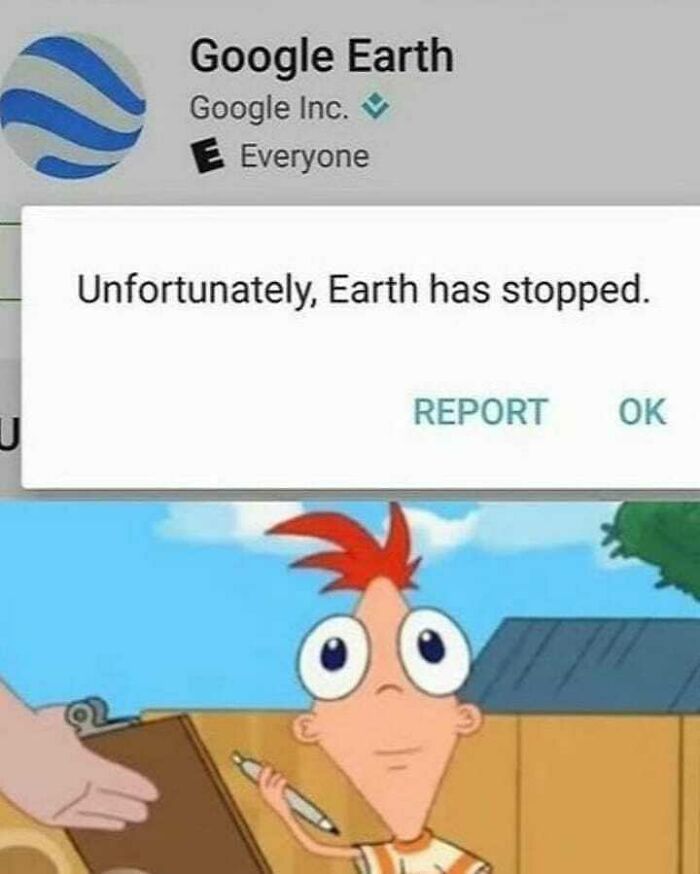Tap the verified developer diamond badge
Screen dimensions: 700x874
[376, 106]
